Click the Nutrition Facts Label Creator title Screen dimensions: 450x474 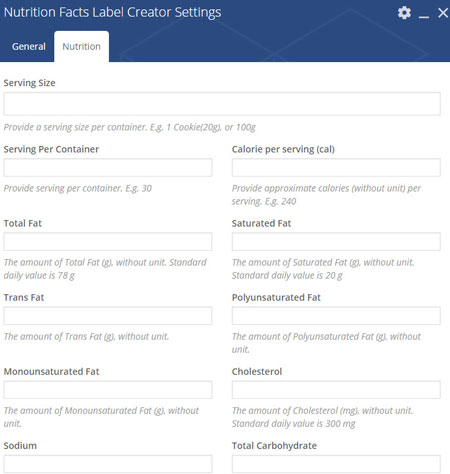(x=112, y=12)
